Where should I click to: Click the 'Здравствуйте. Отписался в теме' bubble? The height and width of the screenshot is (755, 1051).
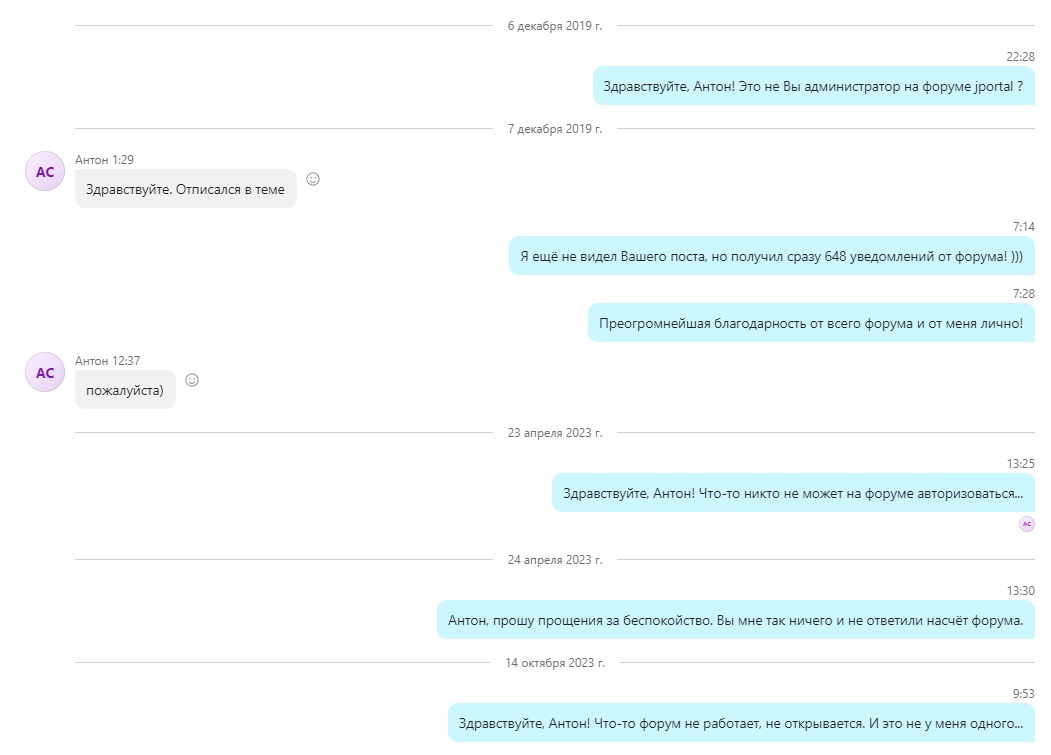click(x=185, y=189)
